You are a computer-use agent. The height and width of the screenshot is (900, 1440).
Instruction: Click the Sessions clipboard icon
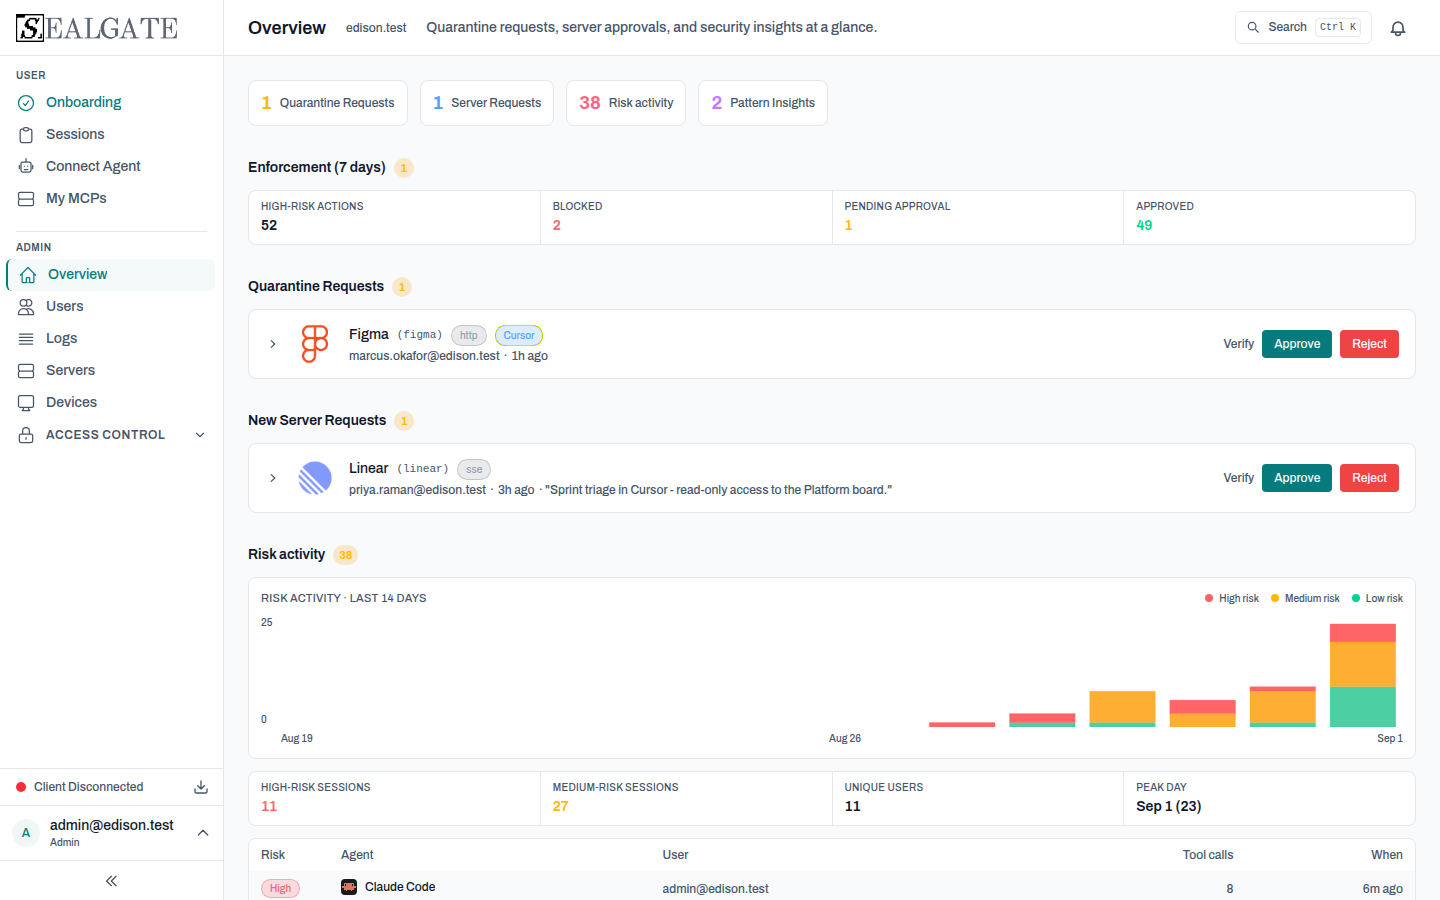click(26, 134)
